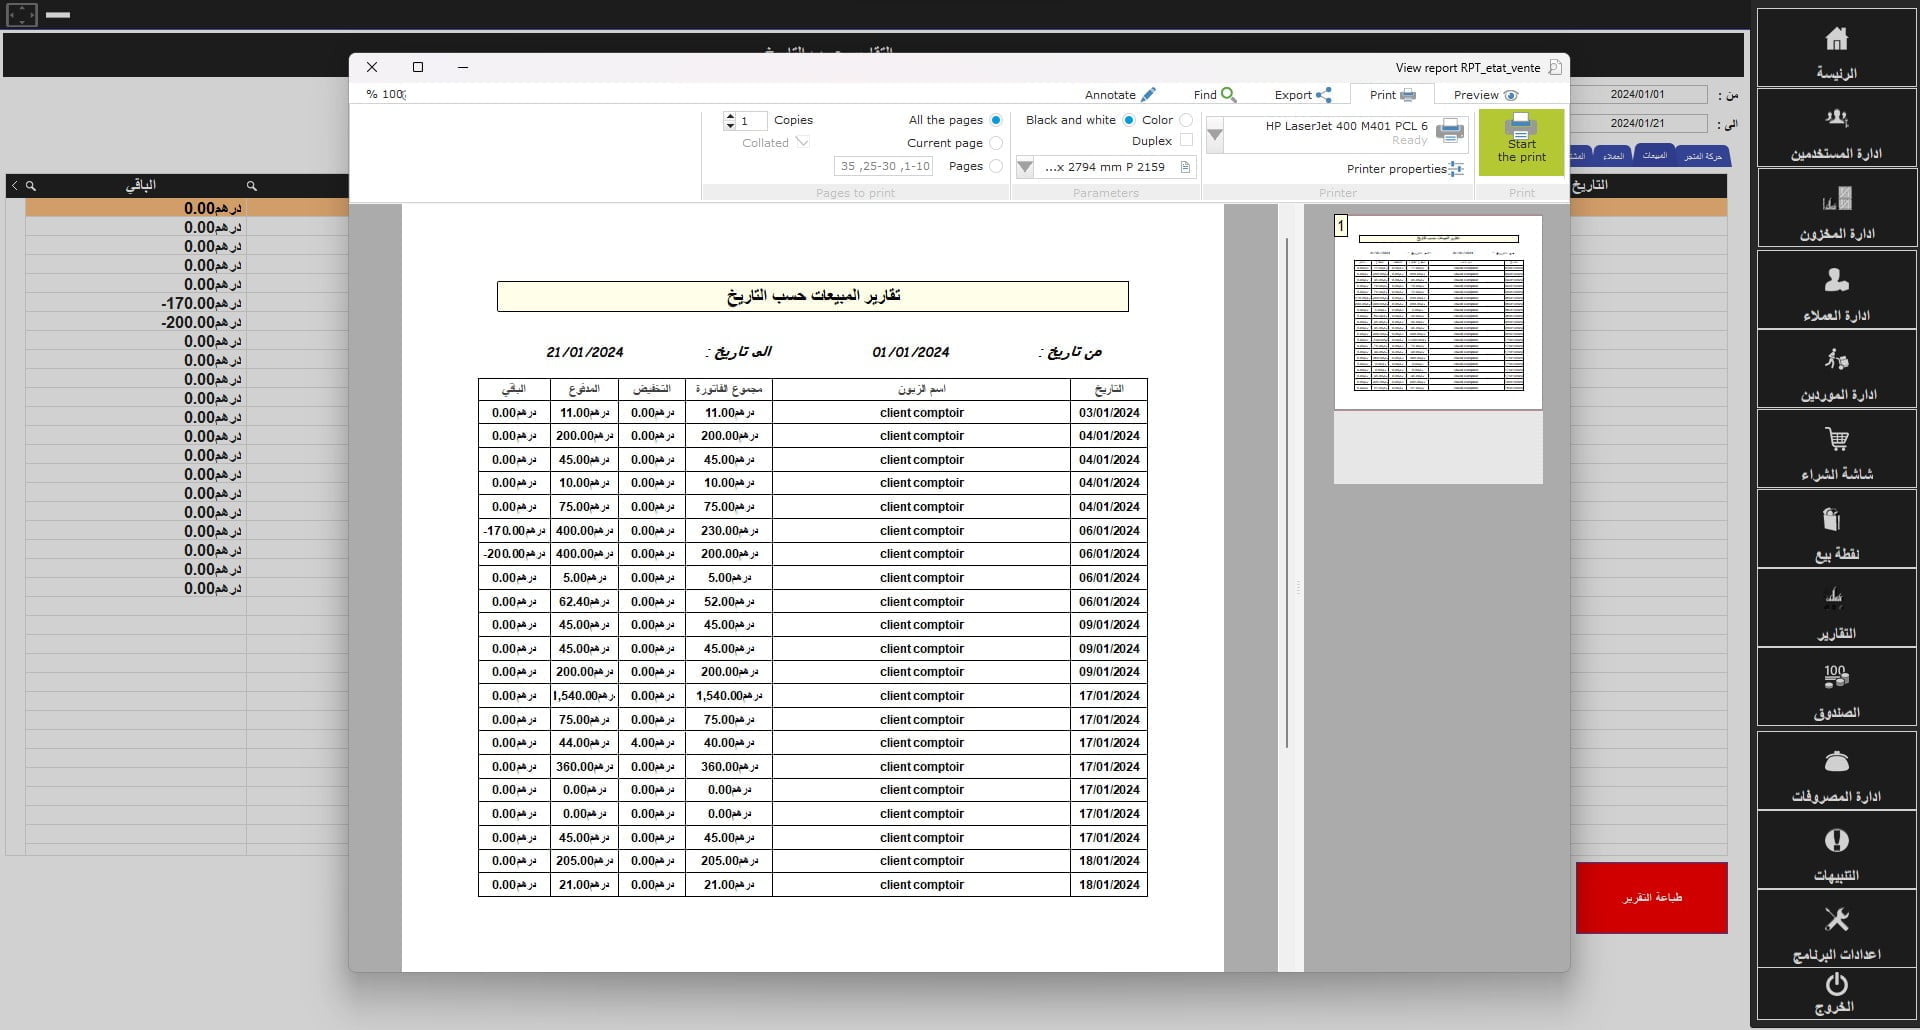Click the Find magnifier icon

[1229, 95]
